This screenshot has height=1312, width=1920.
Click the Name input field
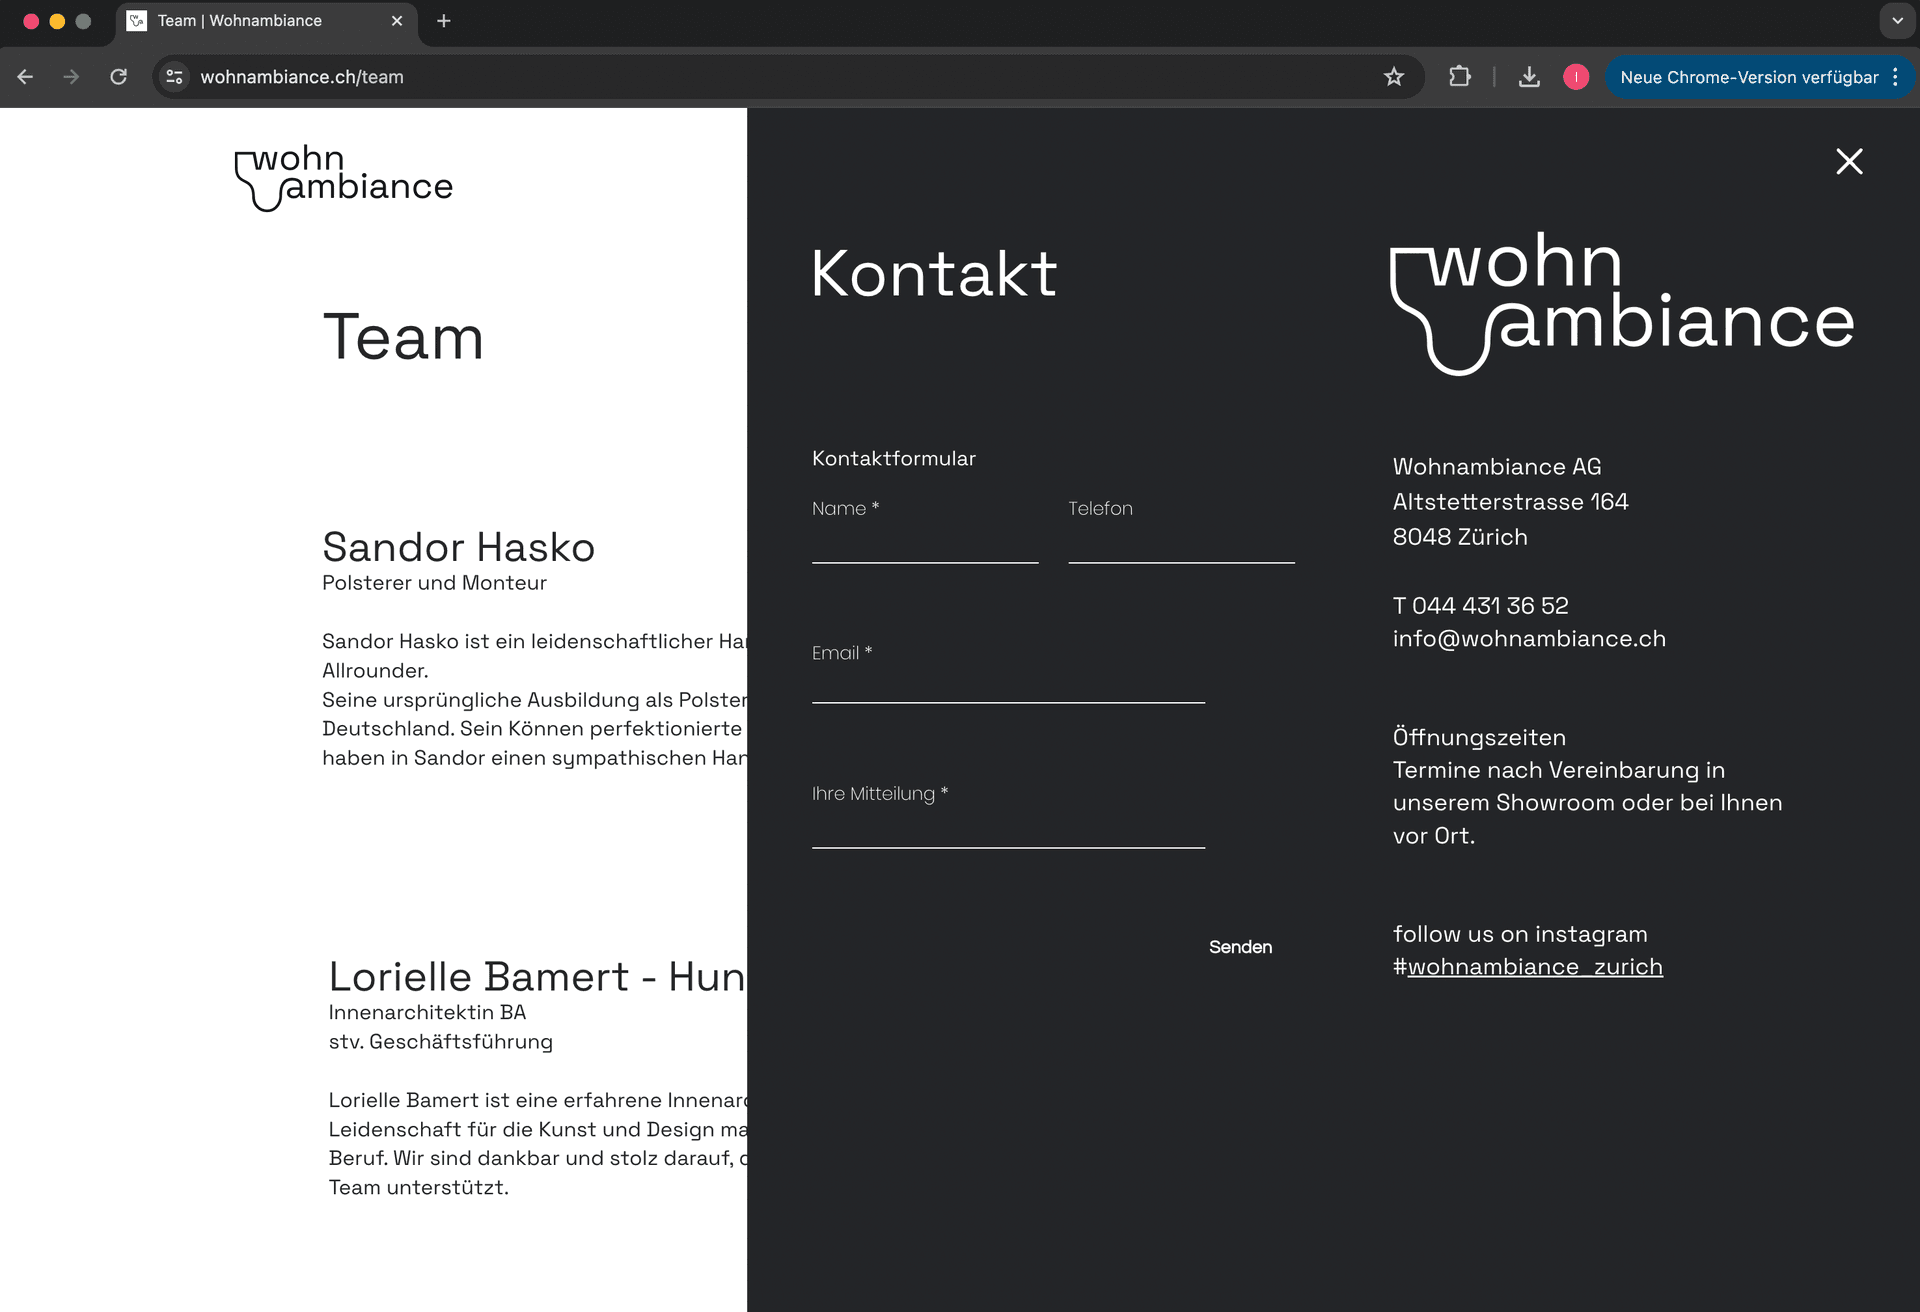924,545
